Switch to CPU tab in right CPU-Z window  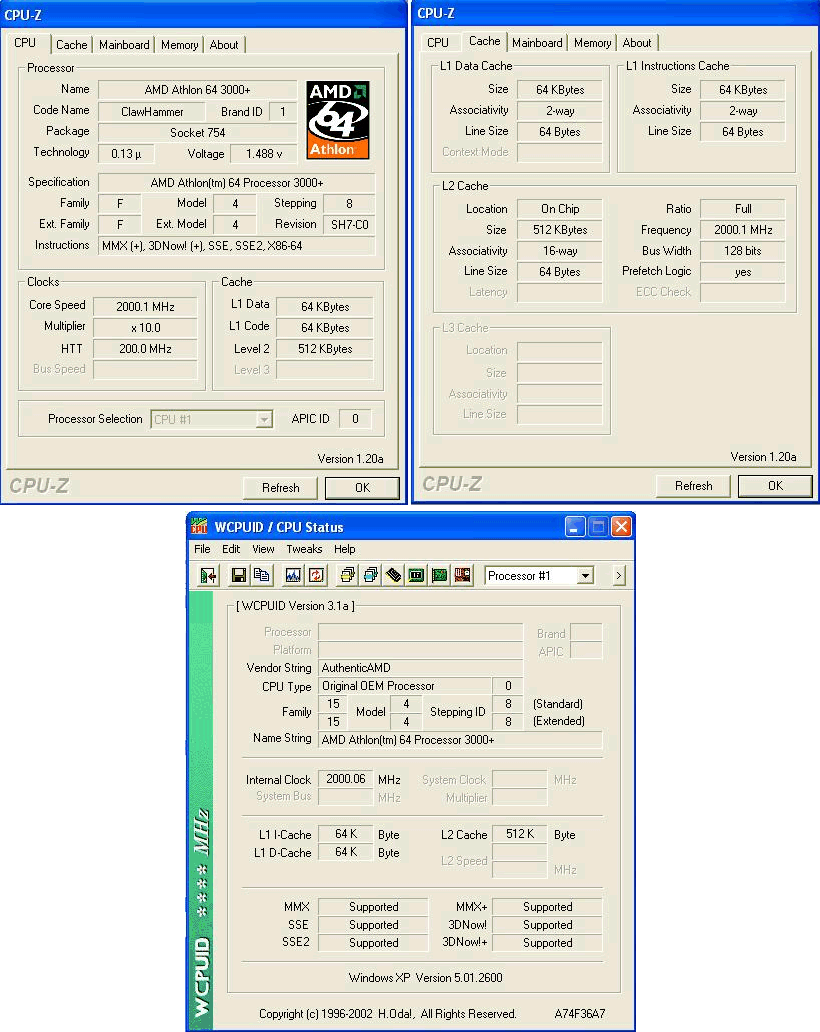[438, 43]
